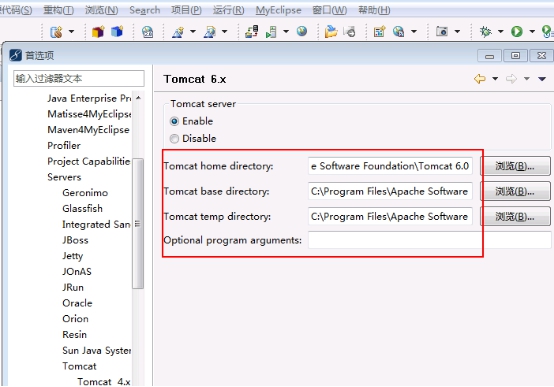Click the blue cube toolbar icon
This screenshot has width=554, height=387.
click(117, 31)
